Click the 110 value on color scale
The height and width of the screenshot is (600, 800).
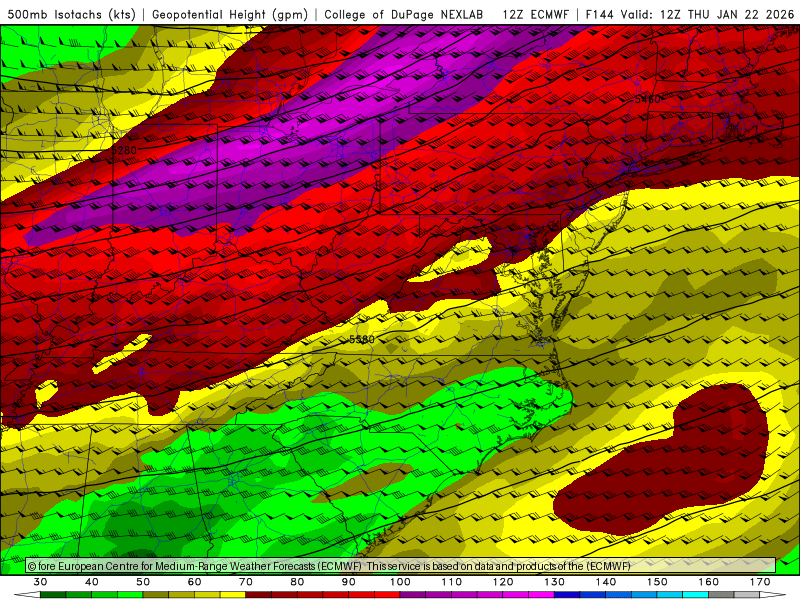tap(452, 582)
